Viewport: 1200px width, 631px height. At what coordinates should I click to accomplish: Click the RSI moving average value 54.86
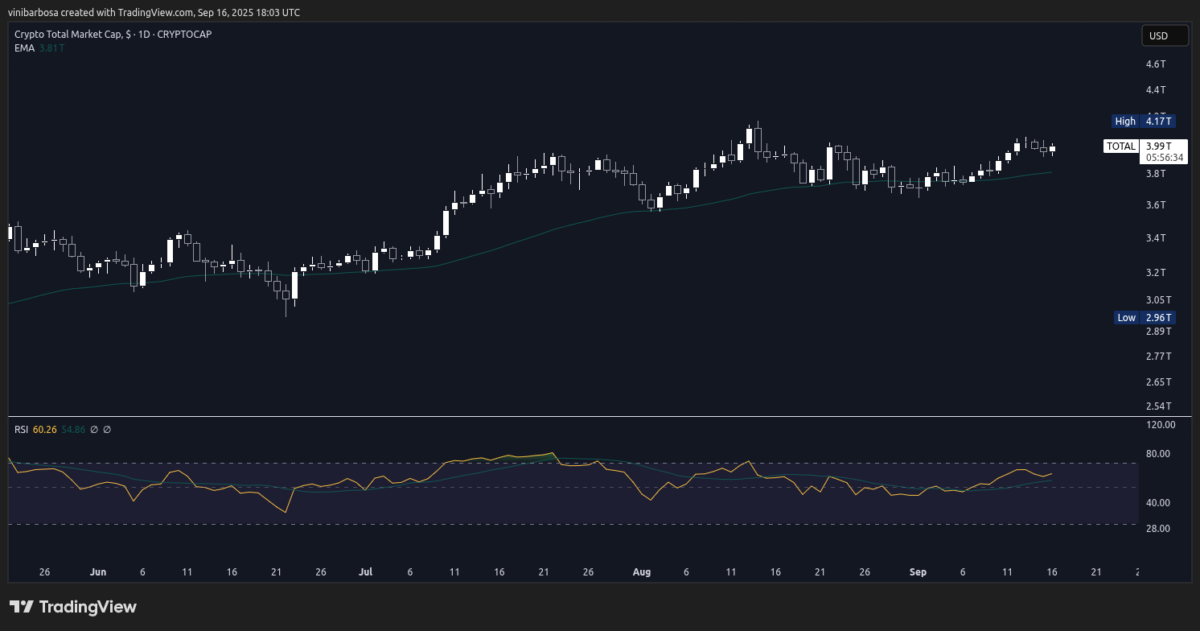pyautogui.click(x=73, y=429)
